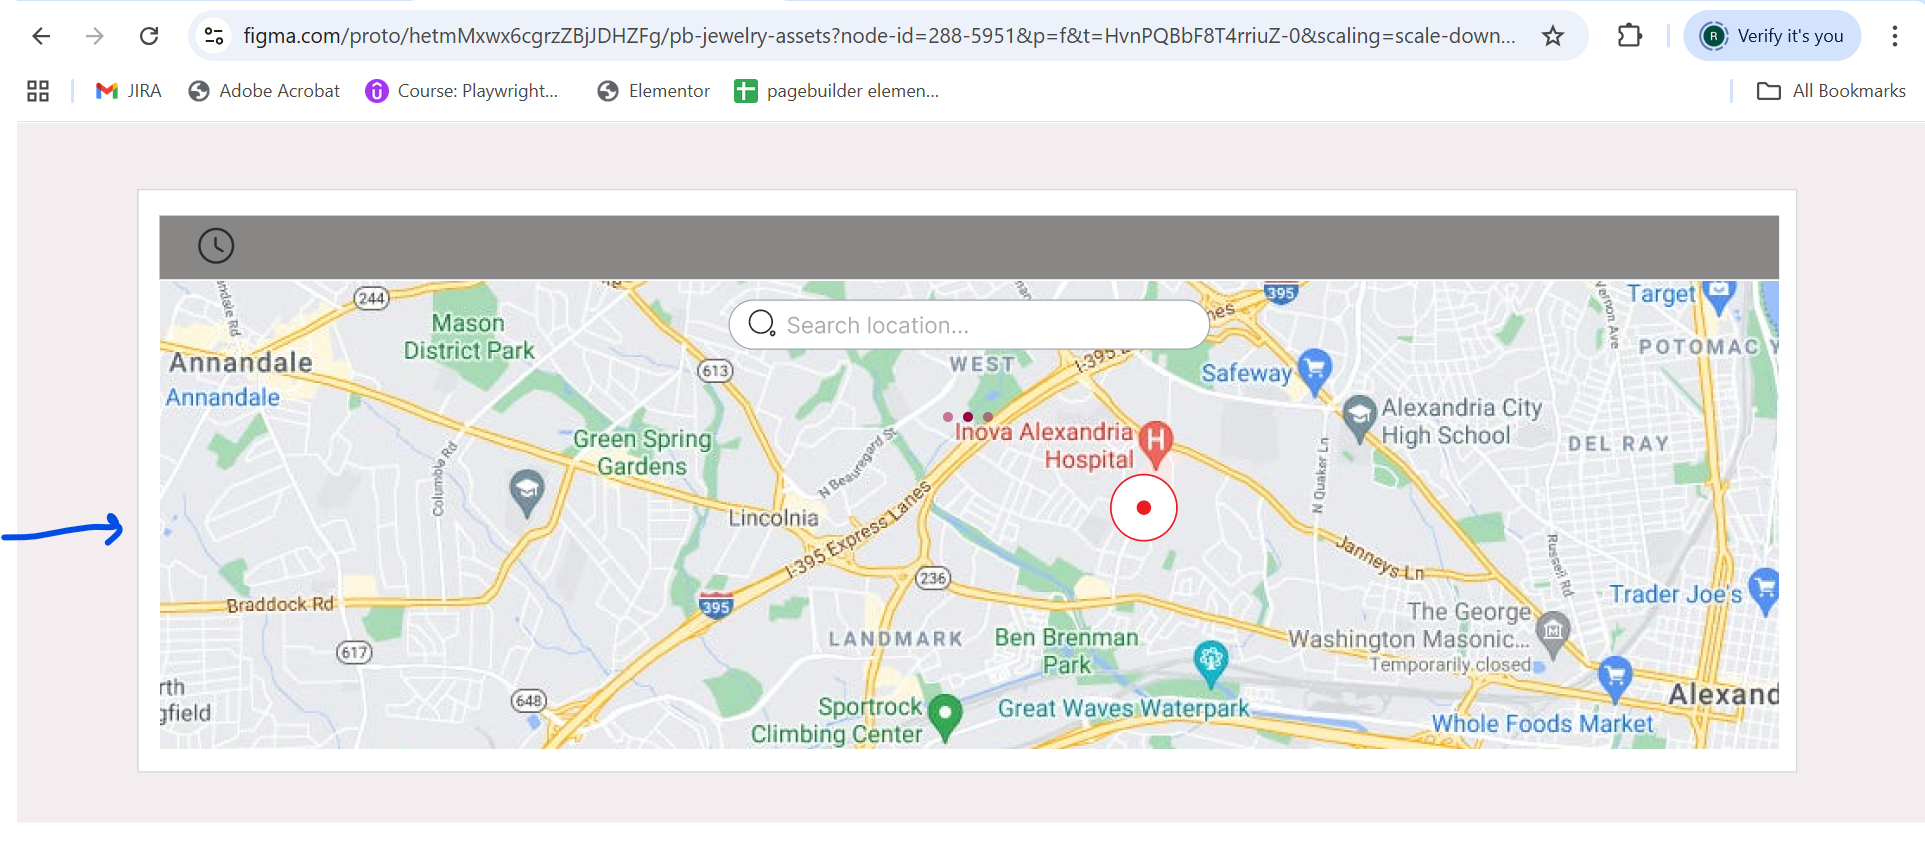Click the I-395 Express Lanes label

[858, 530]
